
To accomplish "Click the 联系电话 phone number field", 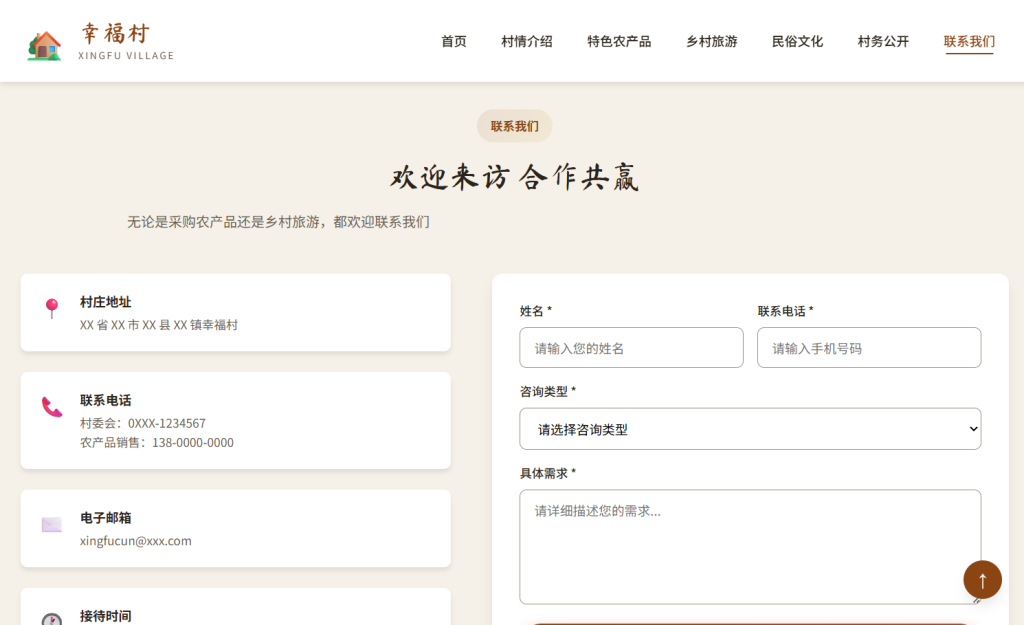I will [869, 348].
